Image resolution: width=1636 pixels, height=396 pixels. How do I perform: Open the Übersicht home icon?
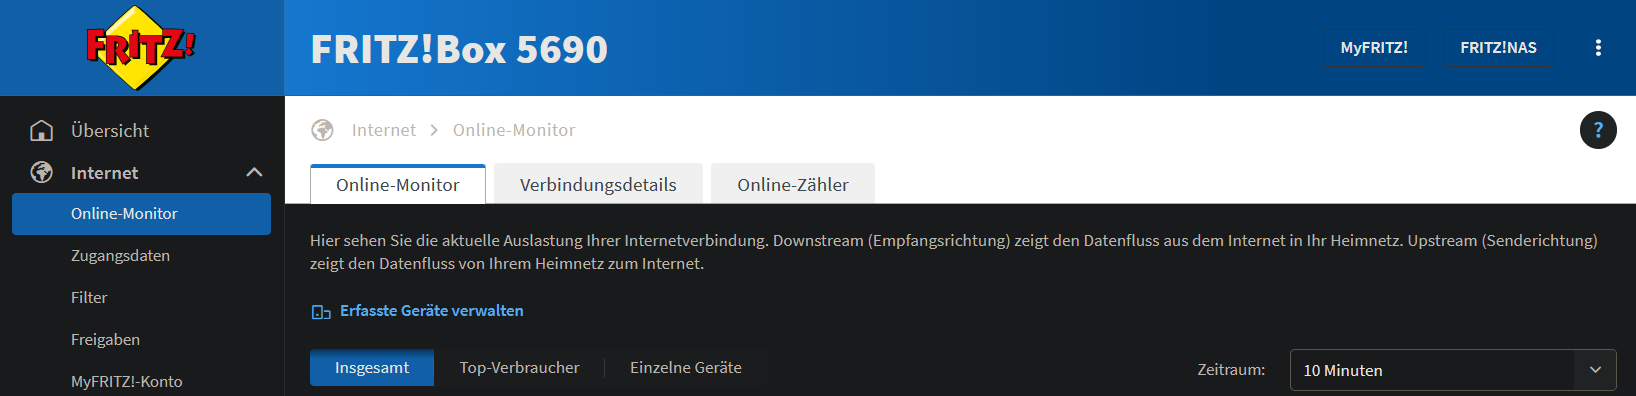tap(42, 131)
